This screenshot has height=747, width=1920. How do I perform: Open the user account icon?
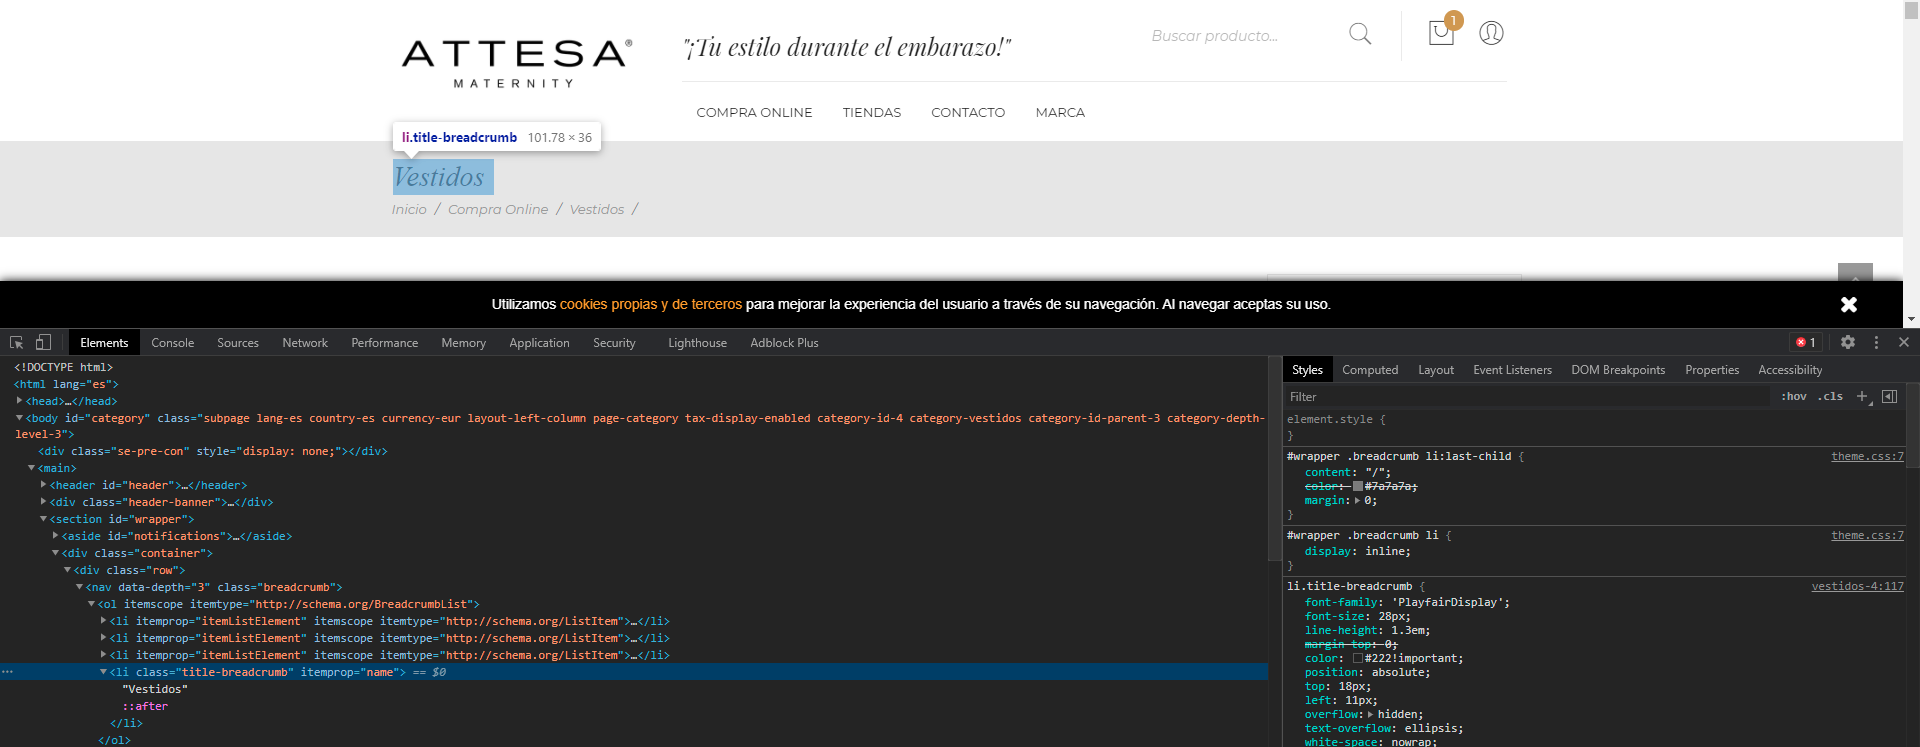point(1491,33)
